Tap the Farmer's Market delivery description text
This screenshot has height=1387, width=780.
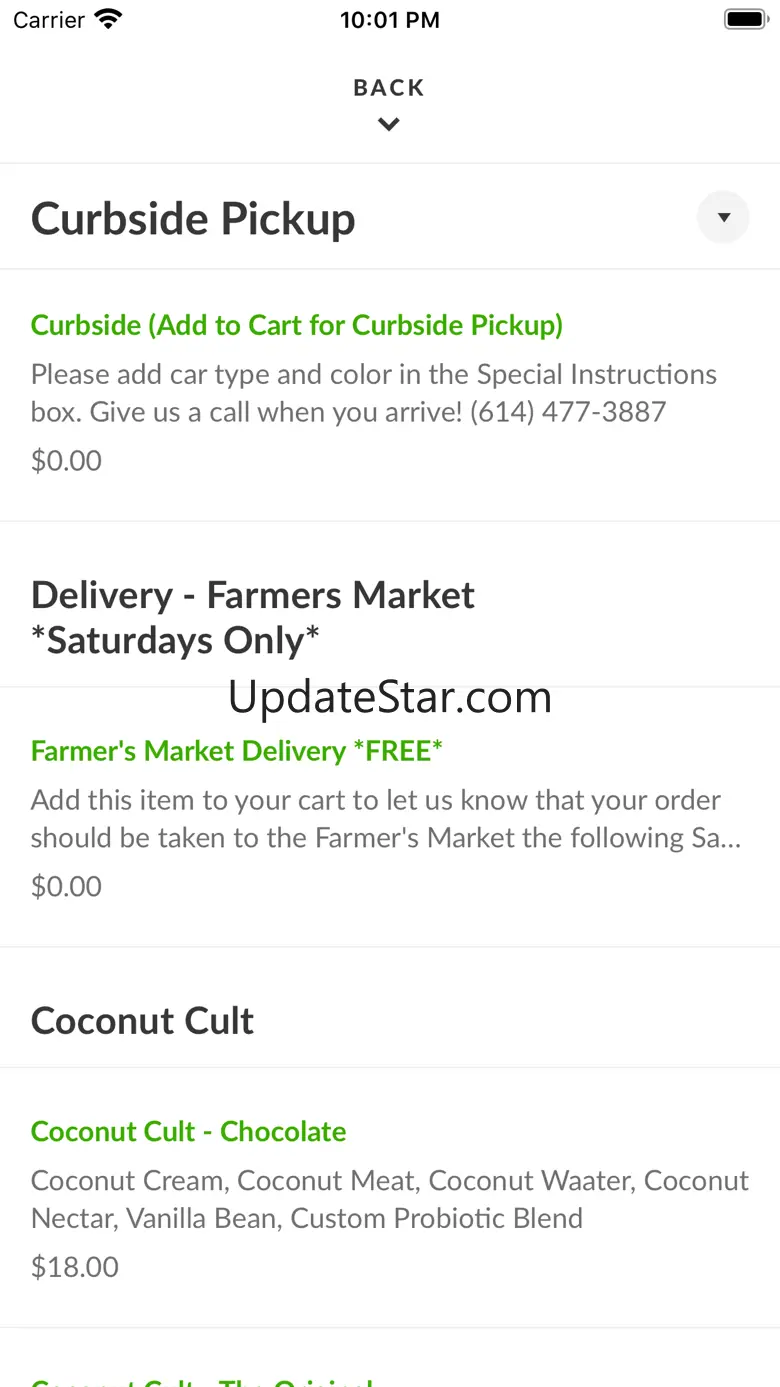pyautogui.click(x=385, y=819)
